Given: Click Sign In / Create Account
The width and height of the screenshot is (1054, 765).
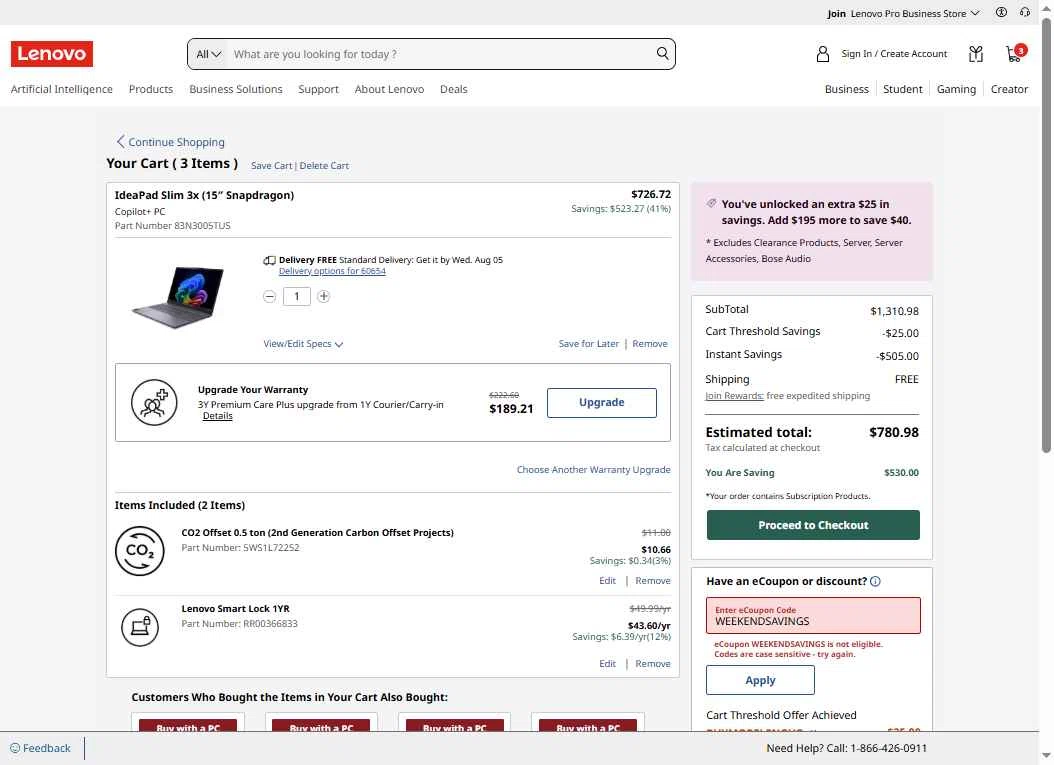Looking at the screenshot, I should click(894, 54).
